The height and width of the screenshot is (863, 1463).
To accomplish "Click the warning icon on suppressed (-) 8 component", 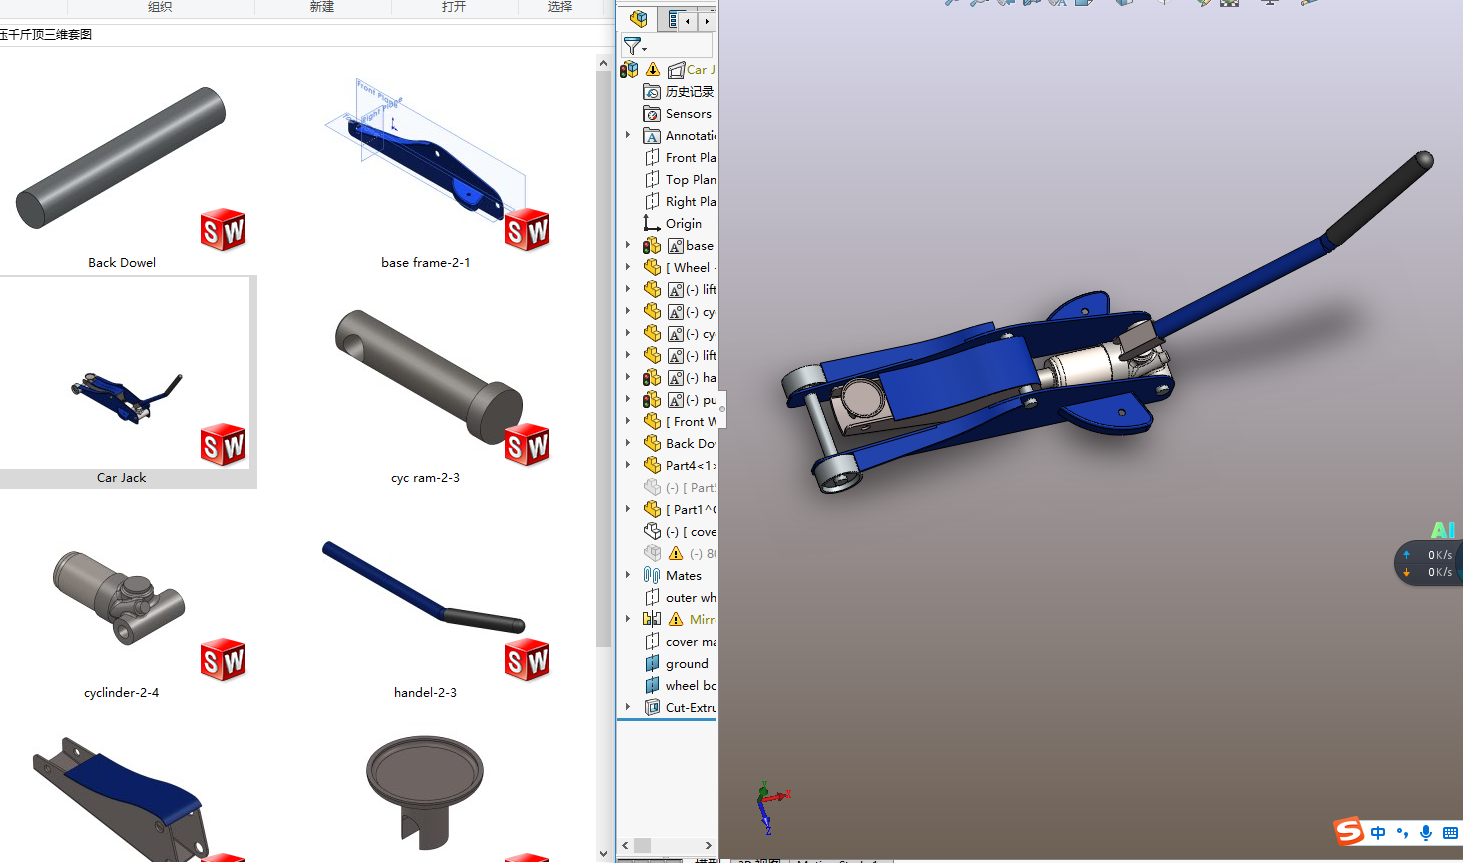I will point(676,553).
